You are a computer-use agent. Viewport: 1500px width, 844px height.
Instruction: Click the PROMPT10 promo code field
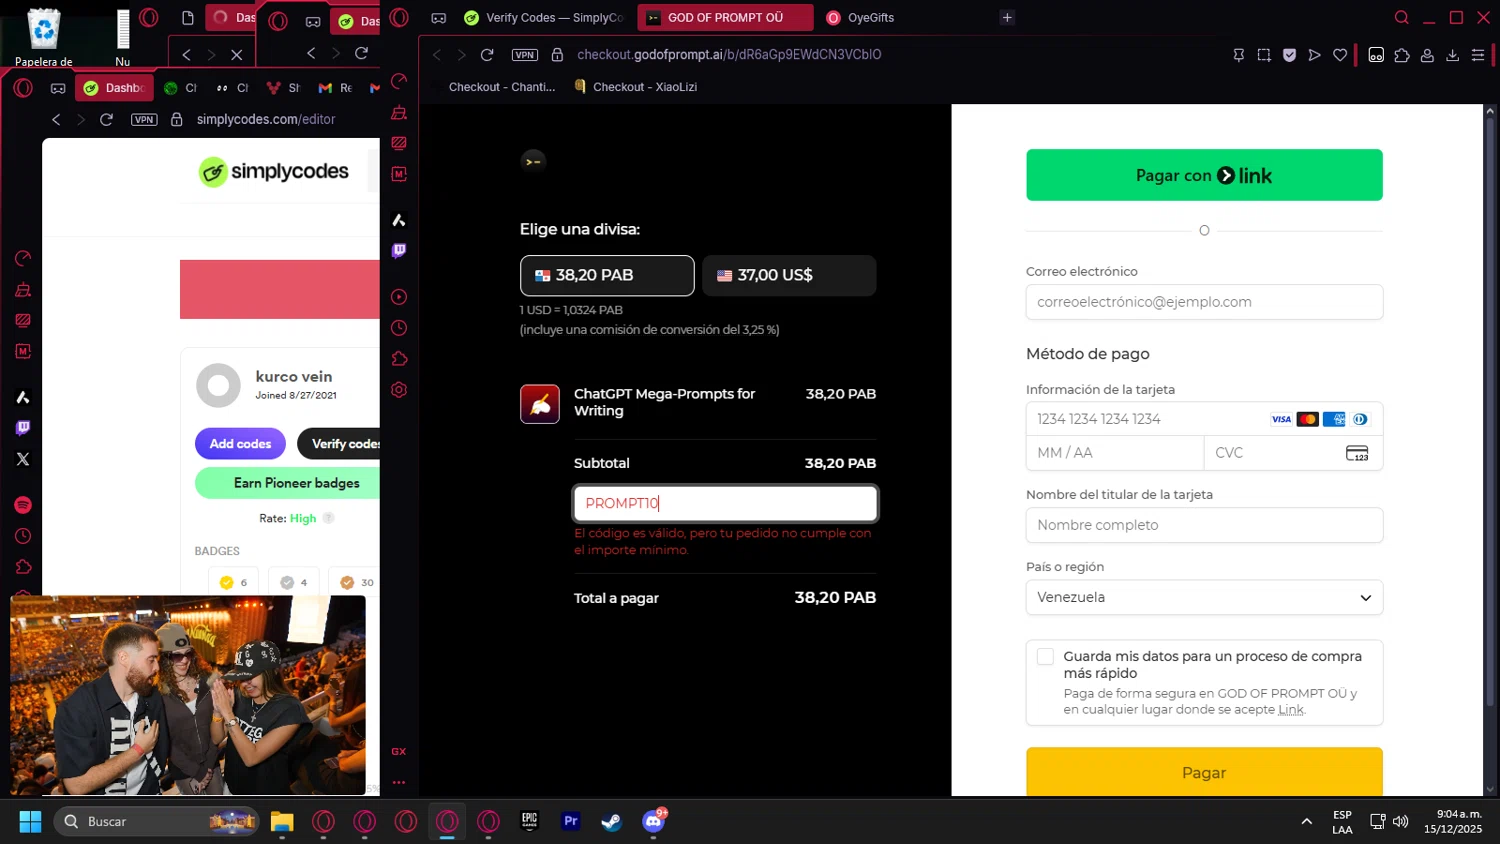(x=726, y=503)
